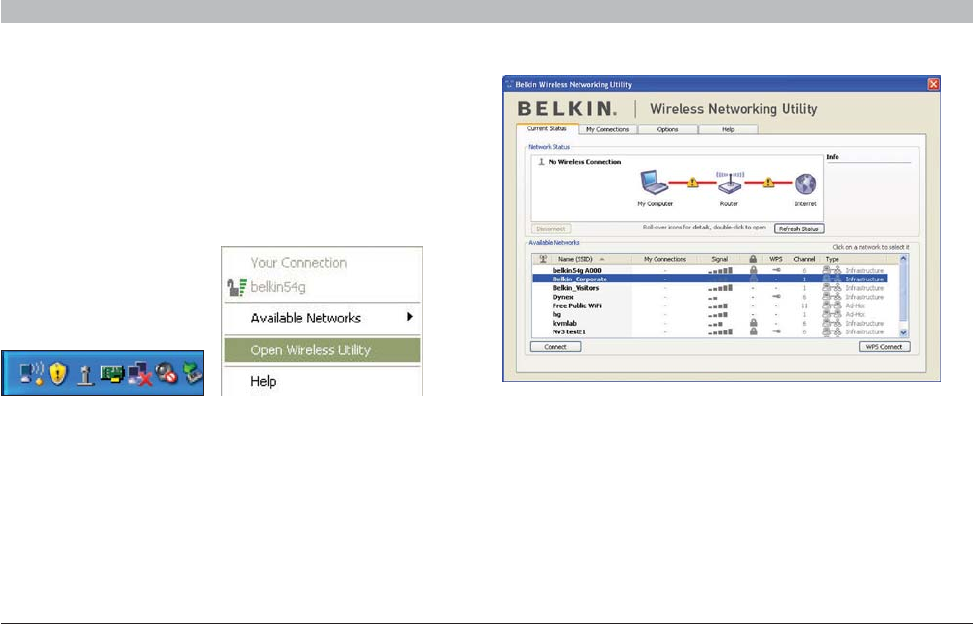The image size is (973, 624).
Task: Click the Refresh Status button
Action: tap(799, 229)
